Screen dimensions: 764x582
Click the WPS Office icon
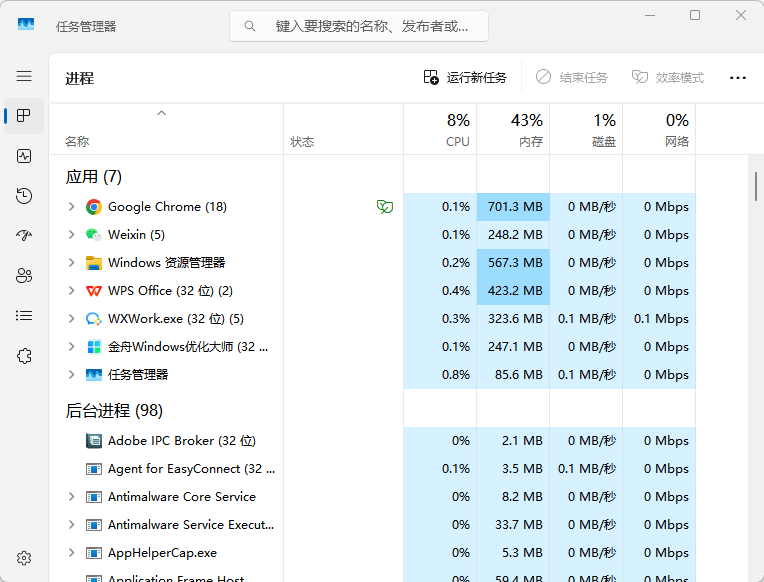pyautogui.click(x=94, y=291)
